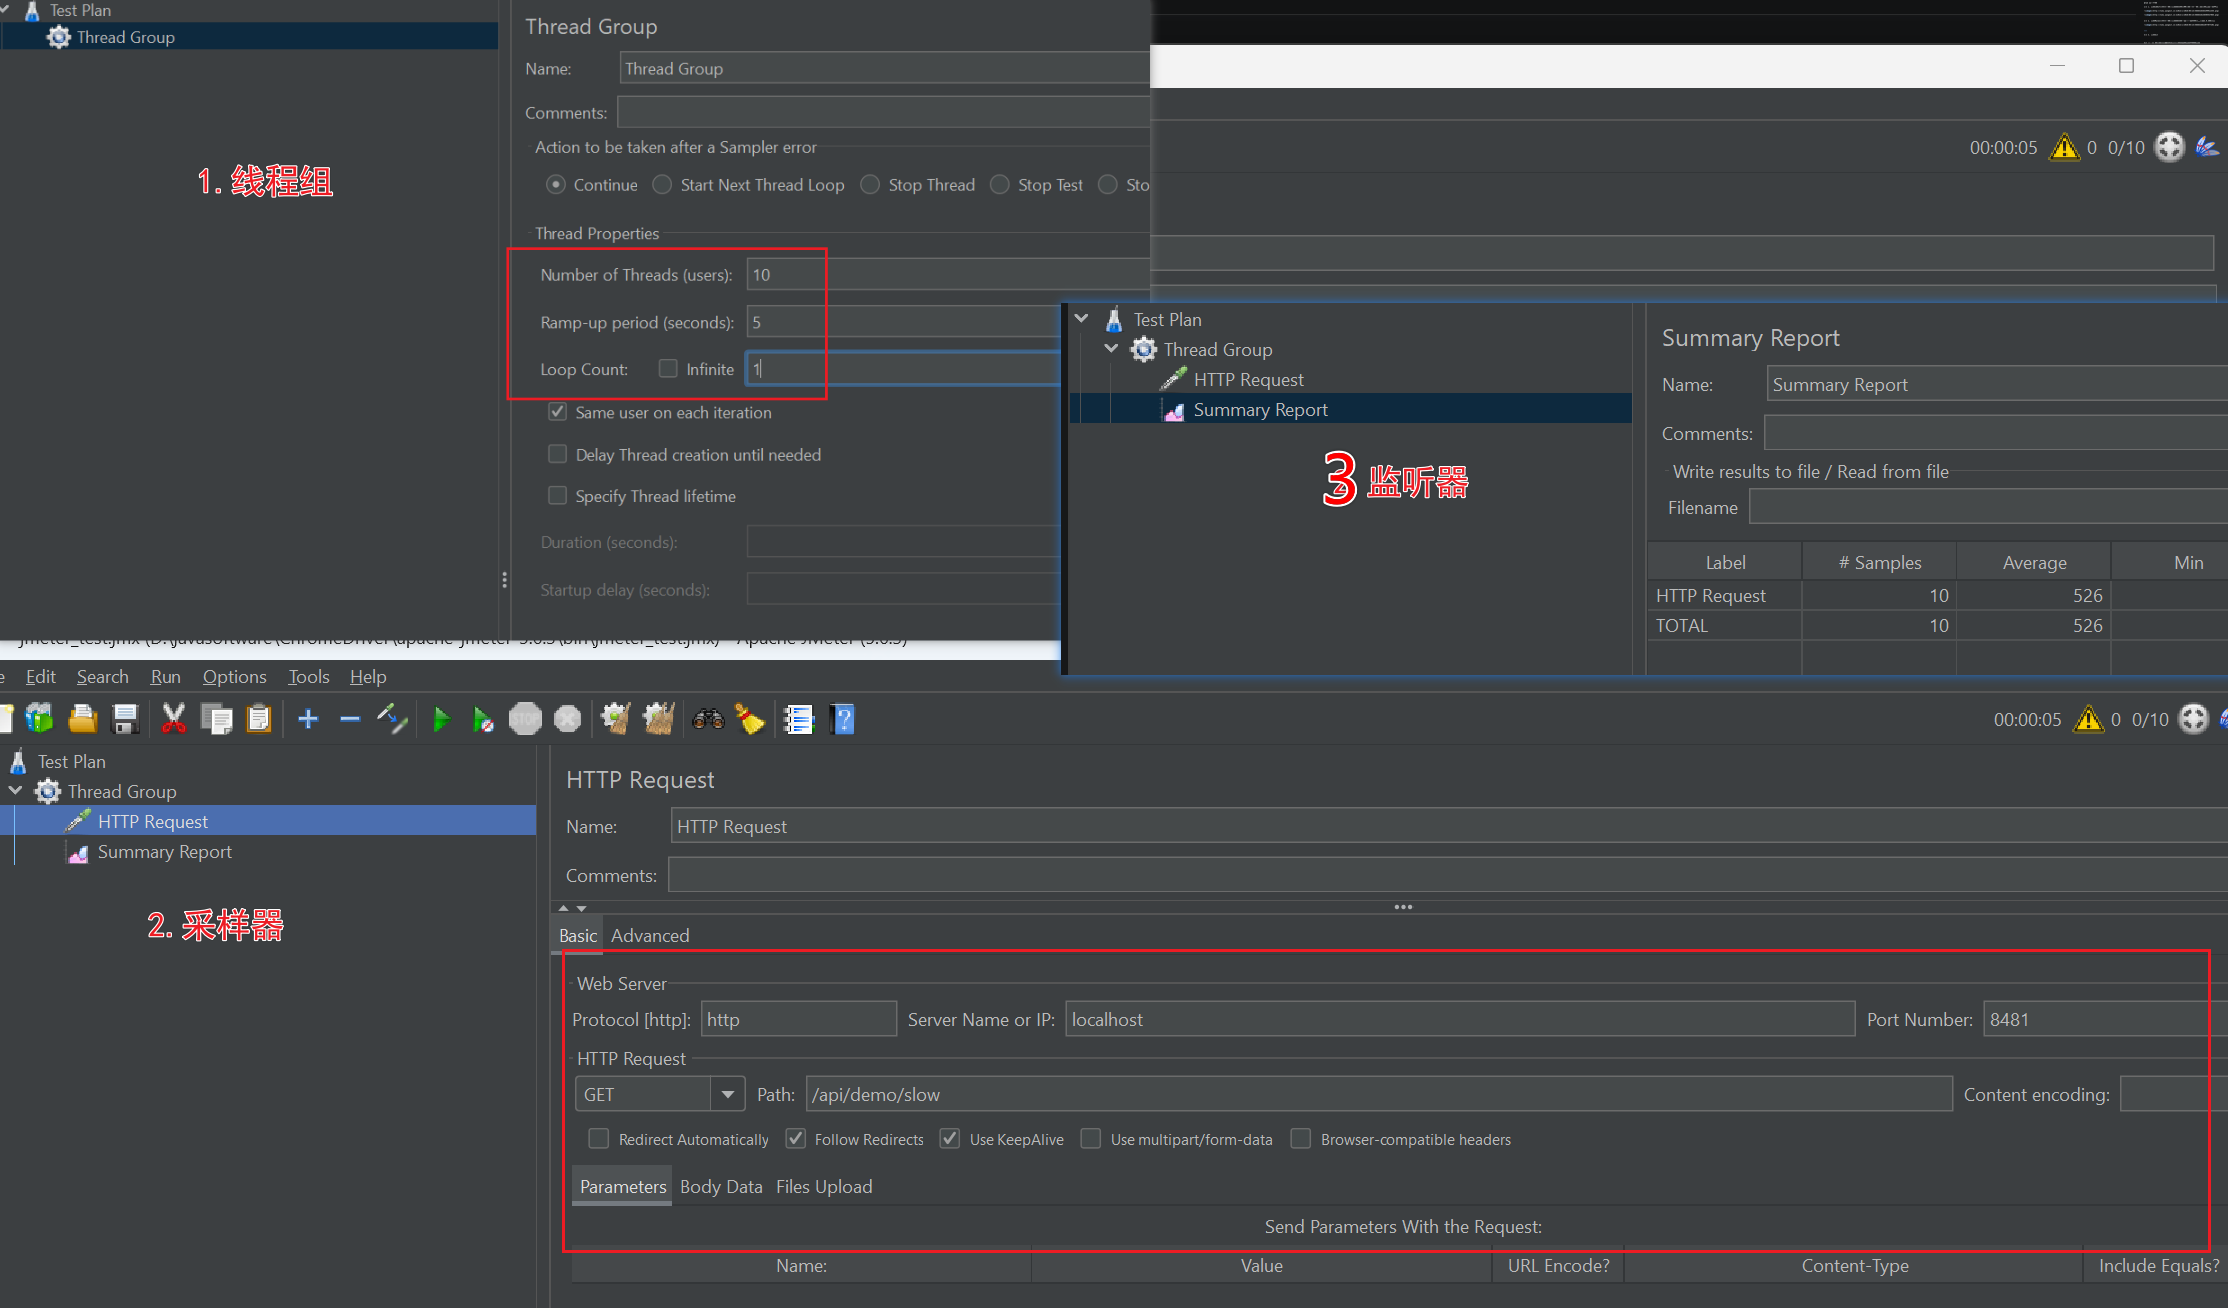The height and width of the screenshot is (1308, 2228).
Task: Open the GET method dropdown
Action: coord(728,1094)
